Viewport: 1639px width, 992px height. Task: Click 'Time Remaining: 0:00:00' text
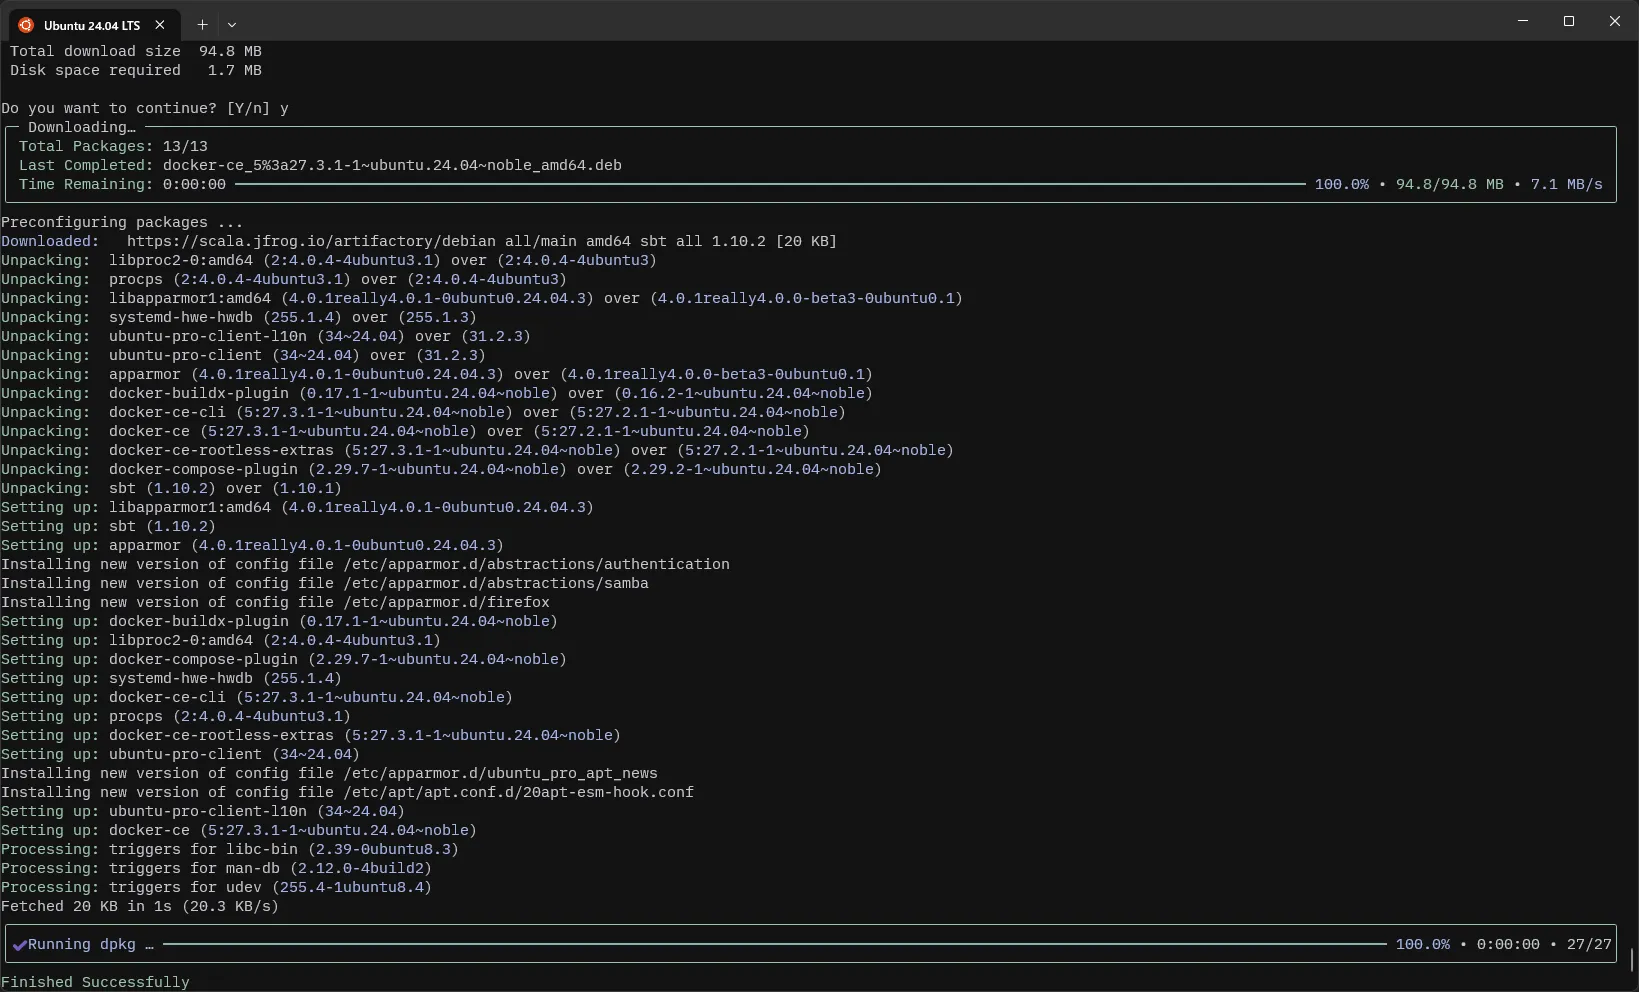click(x=122, y=184)
